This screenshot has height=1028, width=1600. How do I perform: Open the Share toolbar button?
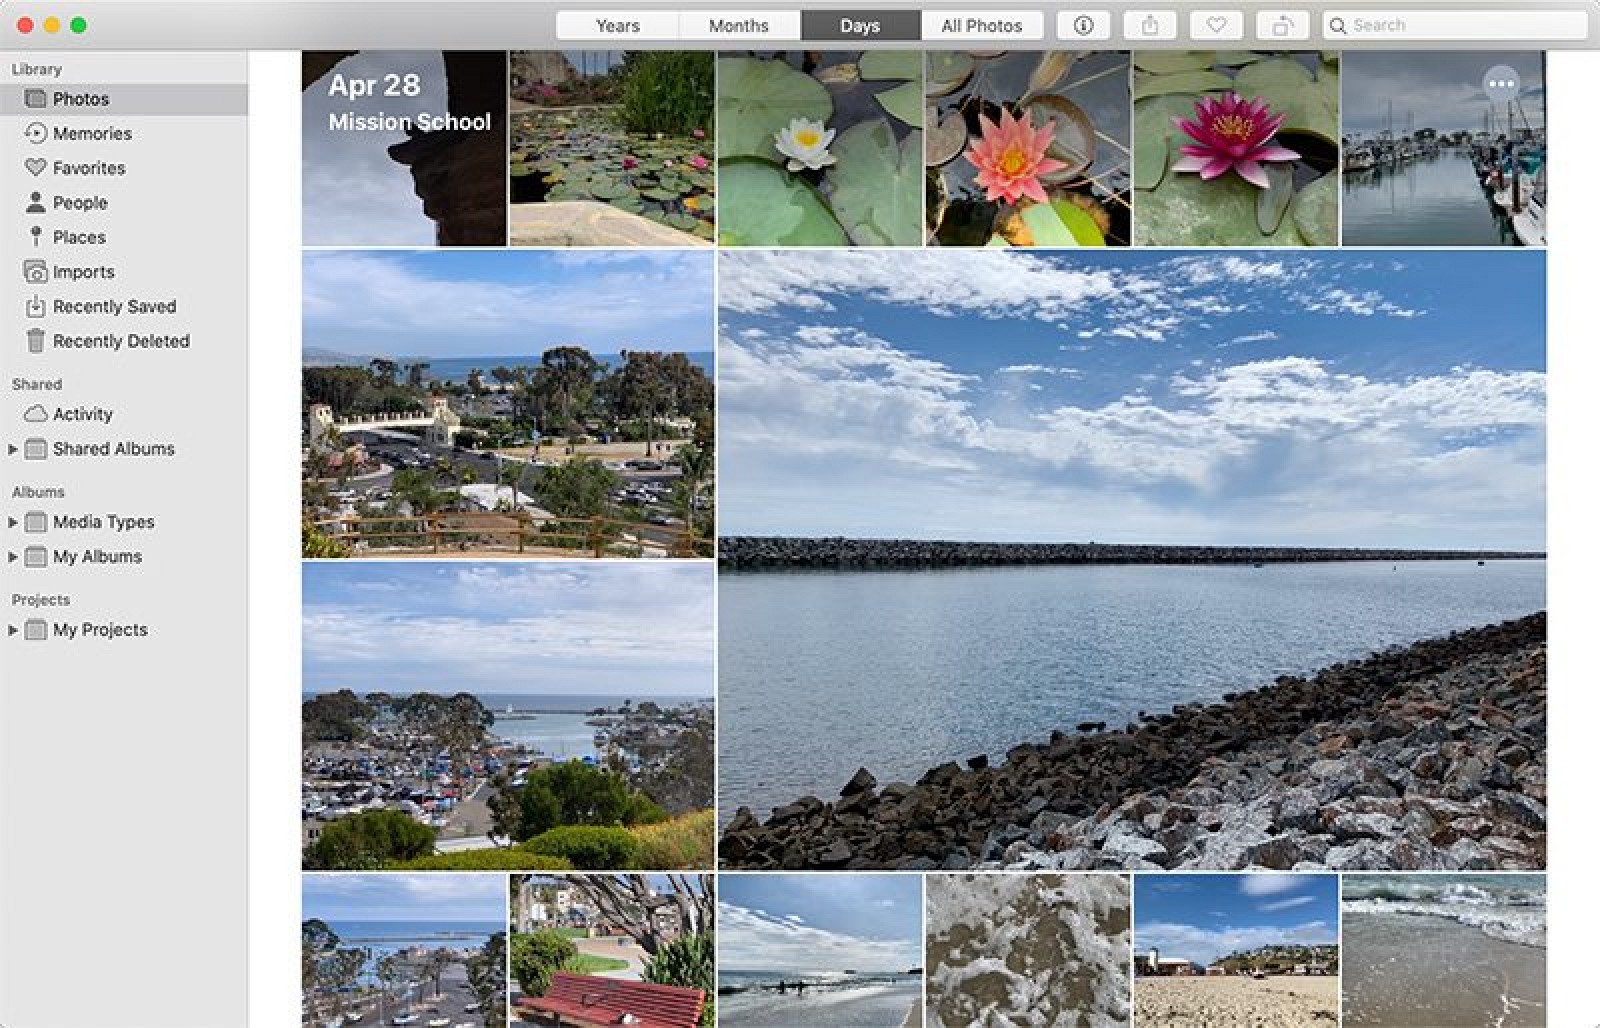[x=1150, y=25]
